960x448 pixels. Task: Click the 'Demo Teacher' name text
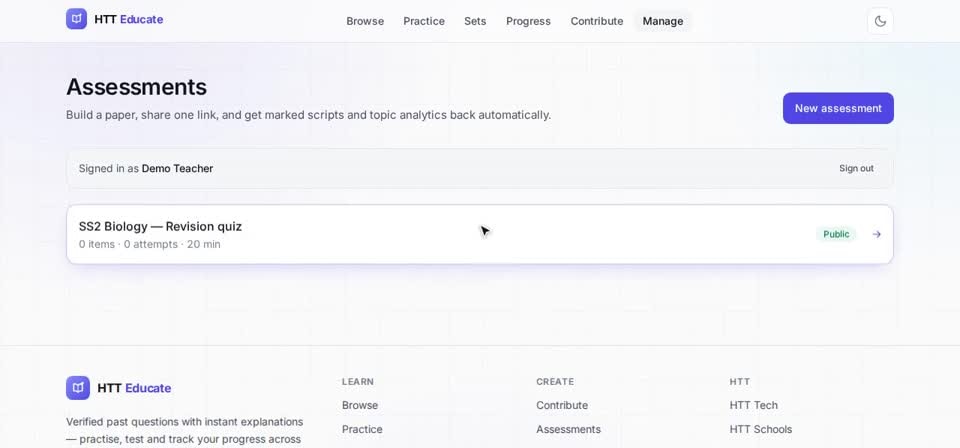pos(178,168)
